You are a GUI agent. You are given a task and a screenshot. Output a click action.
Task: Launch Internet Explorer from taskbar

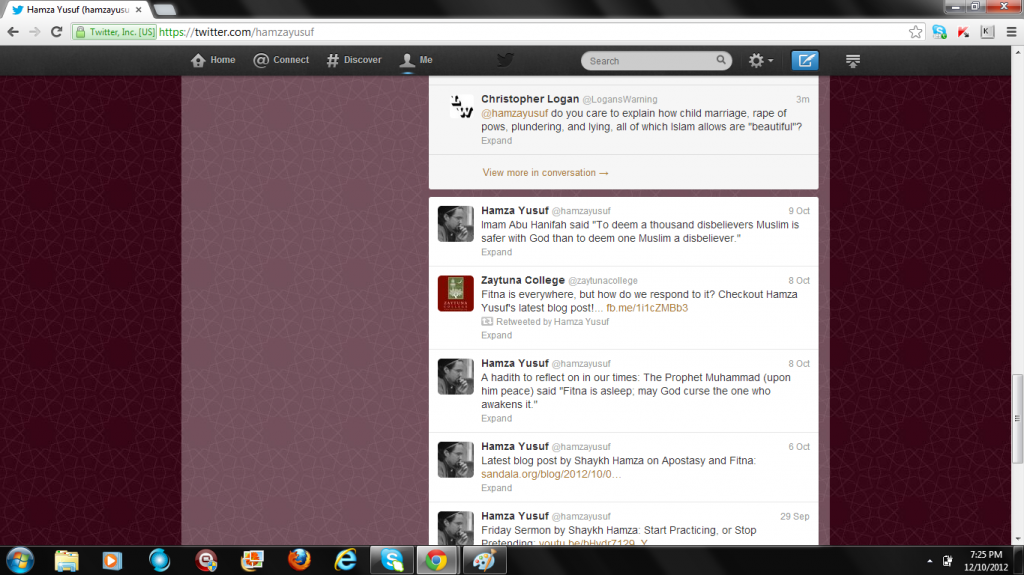(345, 561)
